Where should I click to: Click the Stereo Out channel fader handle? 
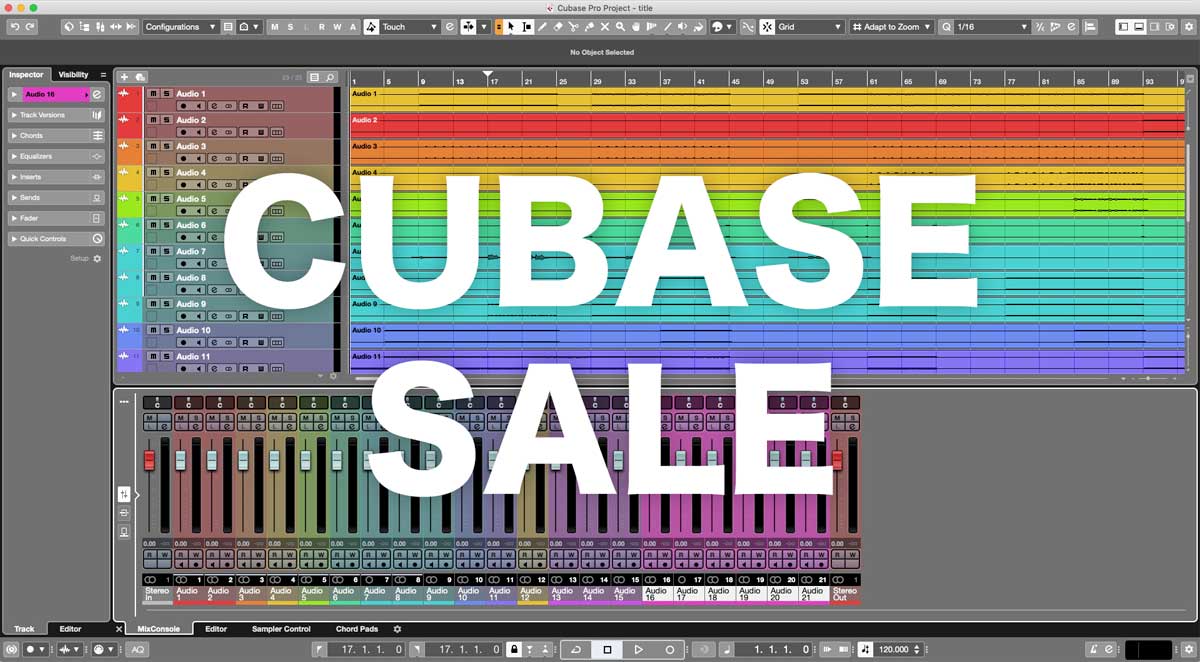tap(838, 460)
